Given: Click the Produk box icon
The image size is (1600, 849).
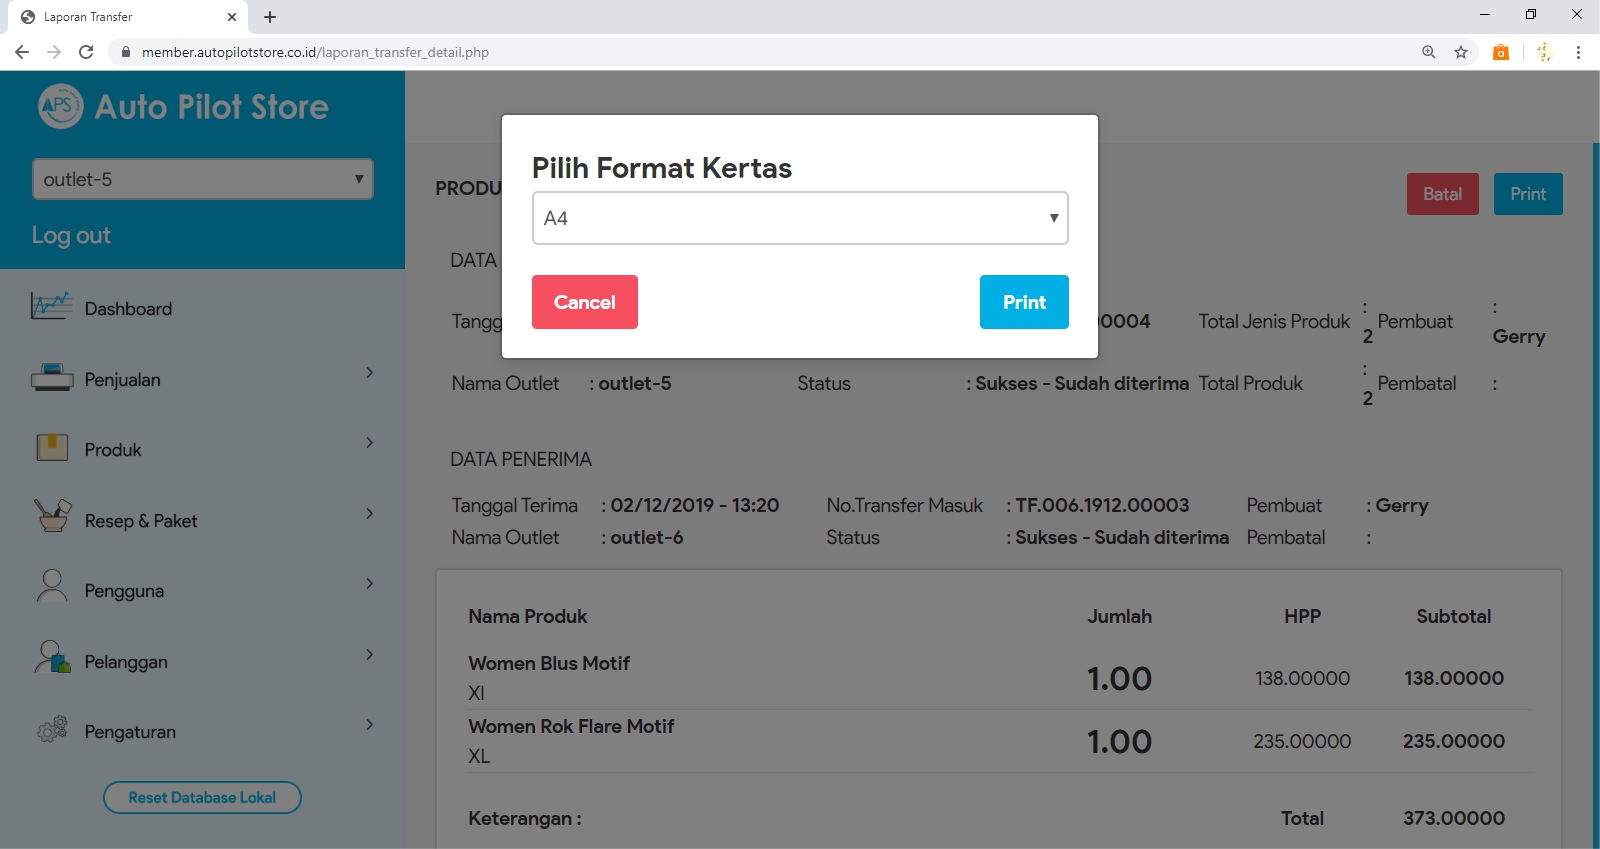Looking at the screenshot, I should (x=52, y=447).
